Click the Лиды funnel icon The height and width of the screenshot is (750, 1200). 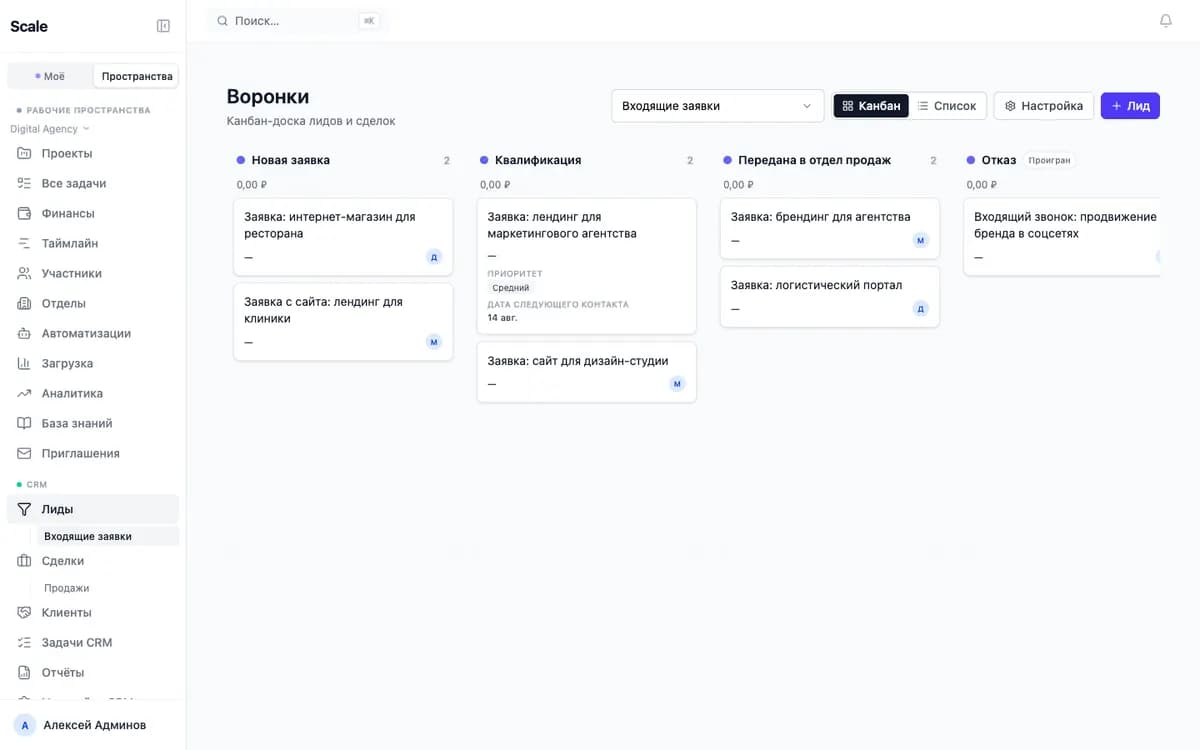coord(25,509)
